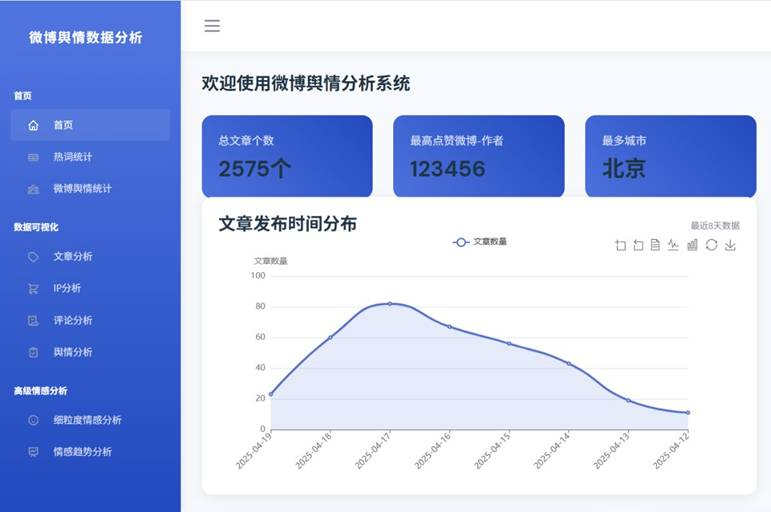Viewport: 771px width, 512px height.
Task: Click the 高级情感分析 section header
Action: coord(40,391)
